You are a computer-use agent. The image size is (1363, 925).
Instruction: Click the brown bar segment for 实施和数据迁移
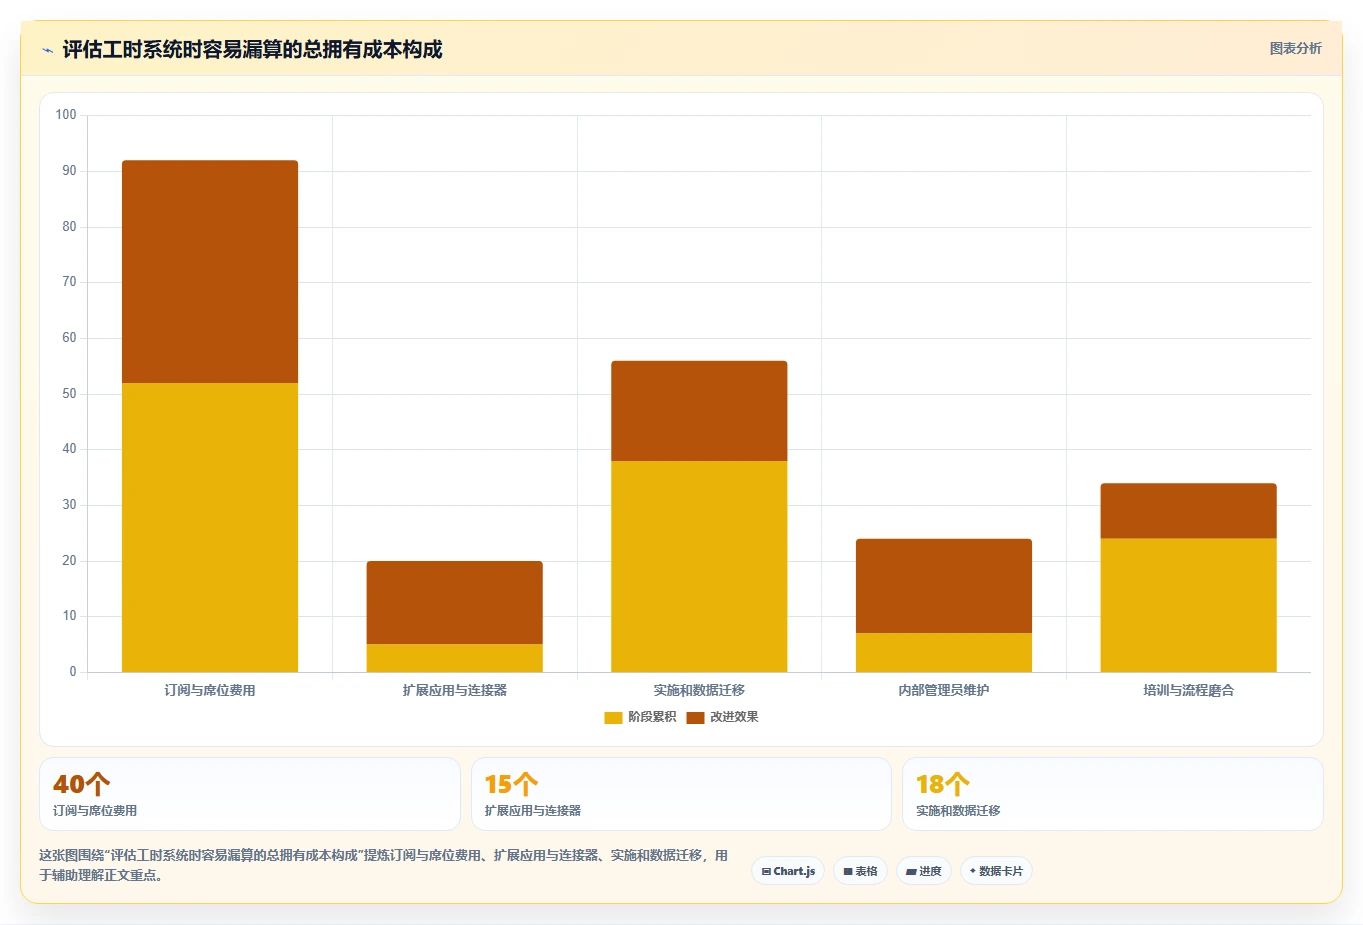[699, 411]
